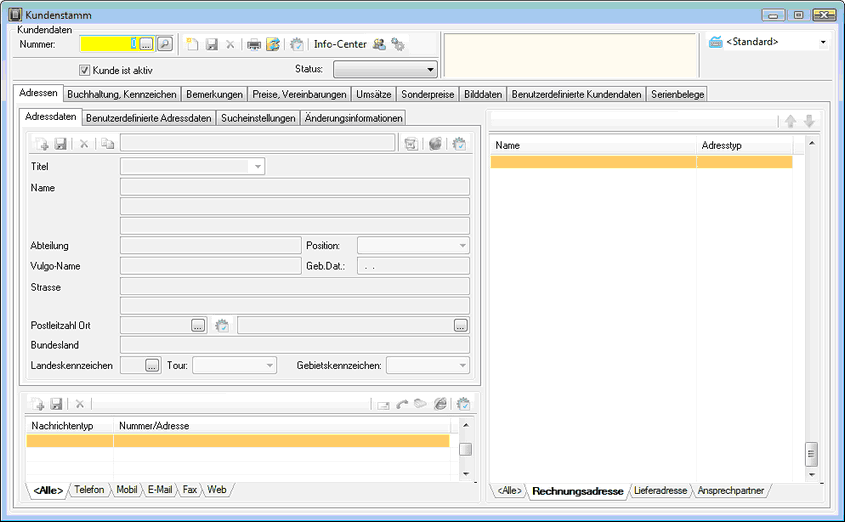
Task: Click the phone call icon in contact toolbar
Action: [401, 404]
